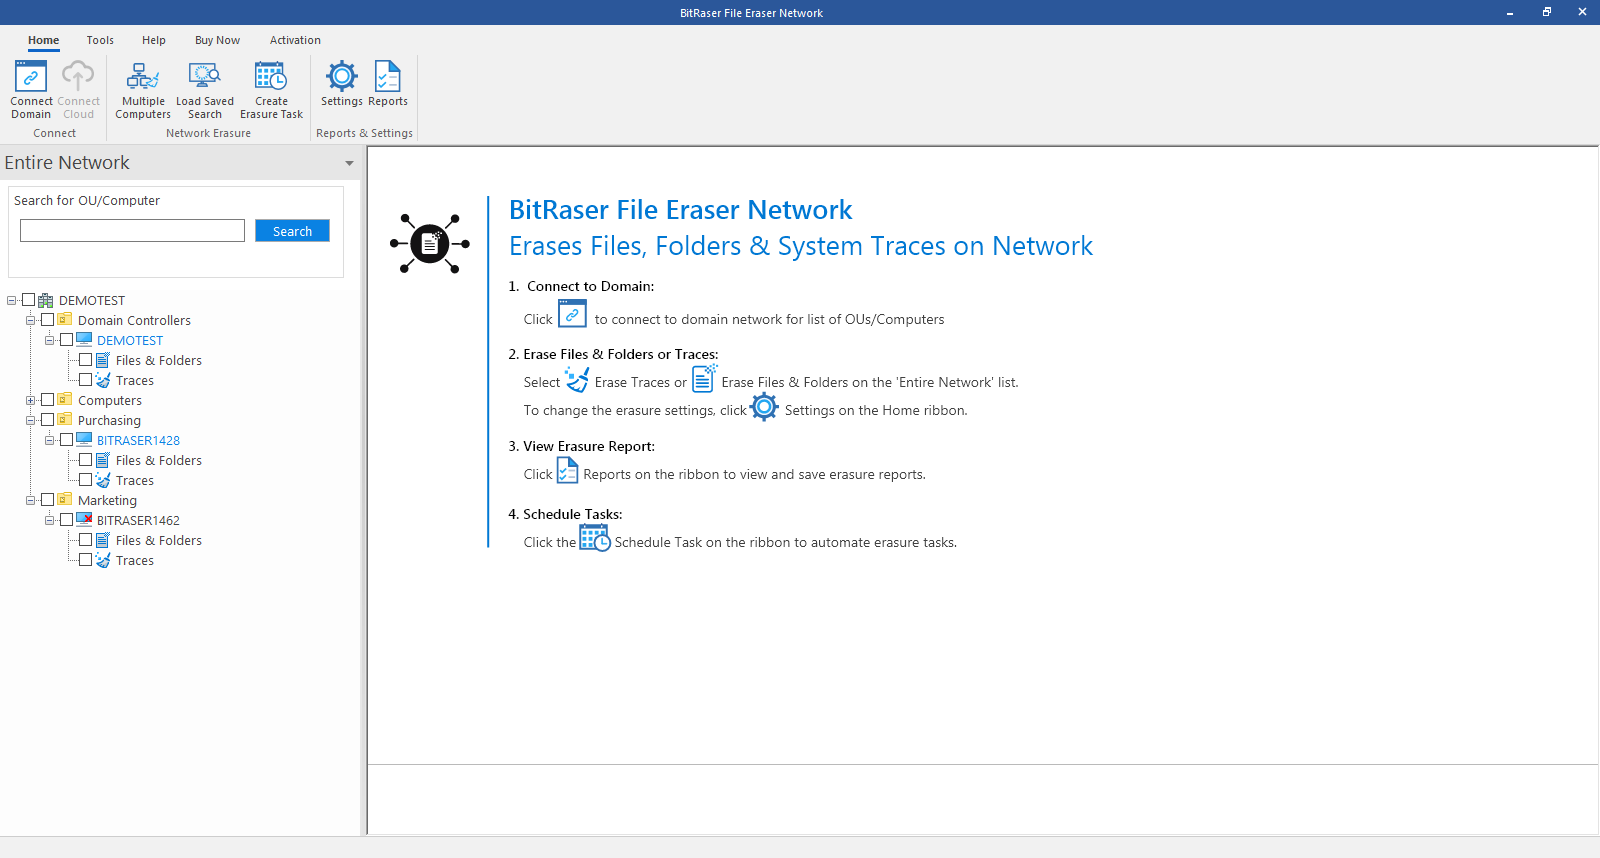1600x858 pixels.
Task: Select the BITRASER1462 computer label
Action: (138, 520)
